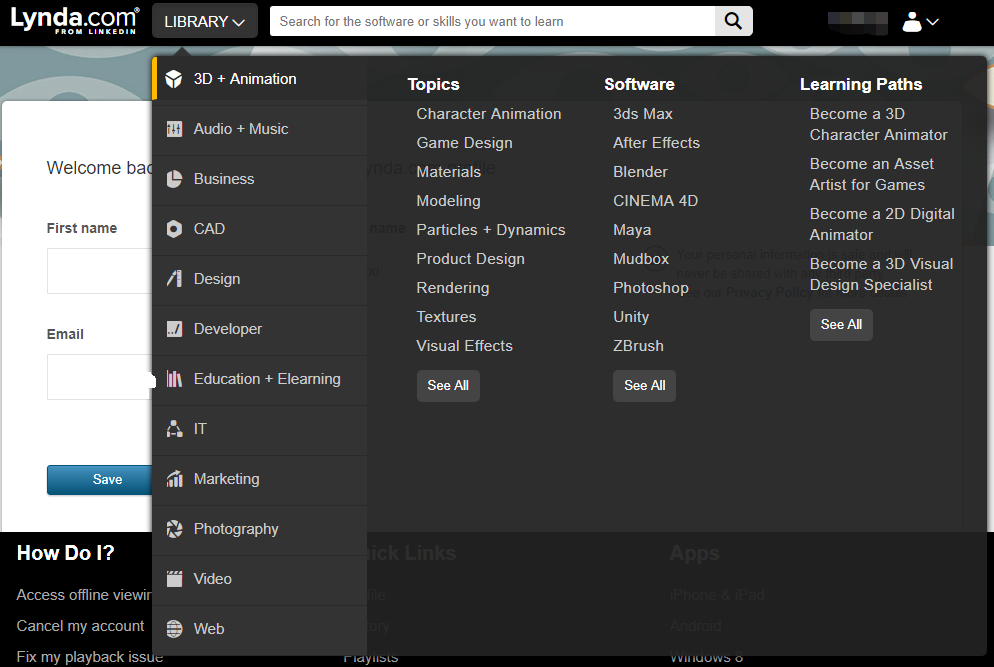The width and height of the screenshot is (994, 667).
Task: Open the Textures topic
Action: [x=446, y=317]
